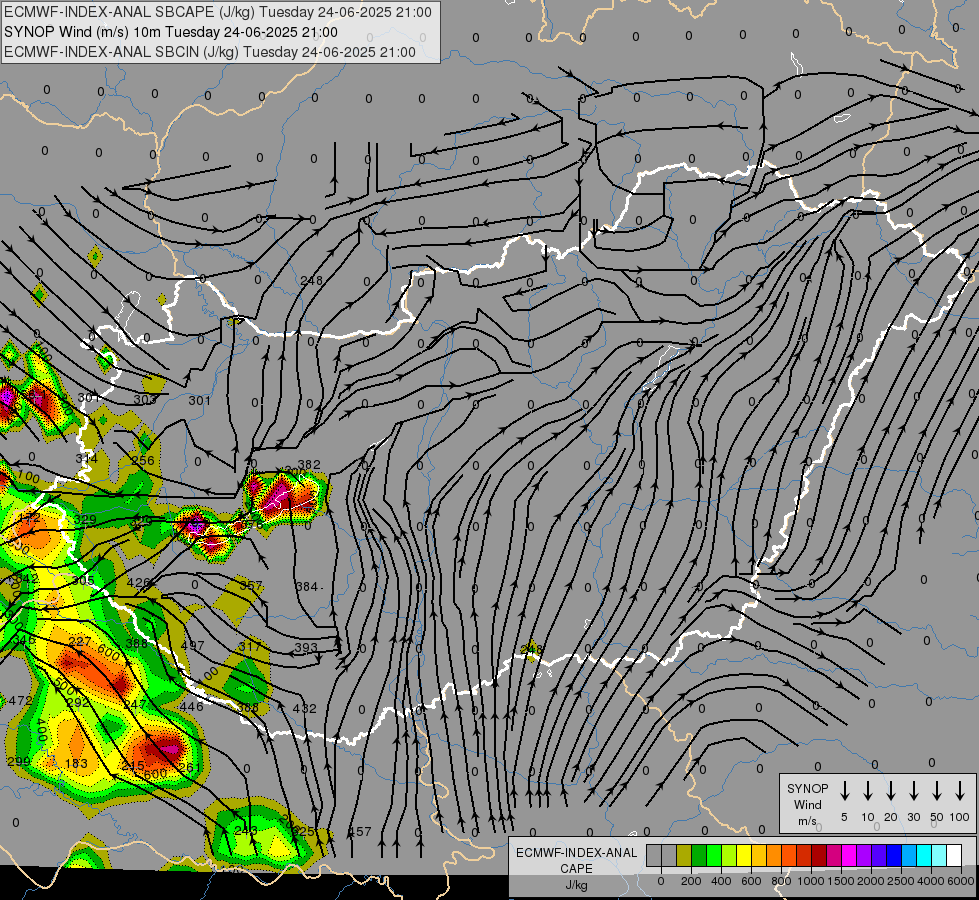Click the map value '157'
The width and height of the screenshot is (979, 900).
point(360,831)
